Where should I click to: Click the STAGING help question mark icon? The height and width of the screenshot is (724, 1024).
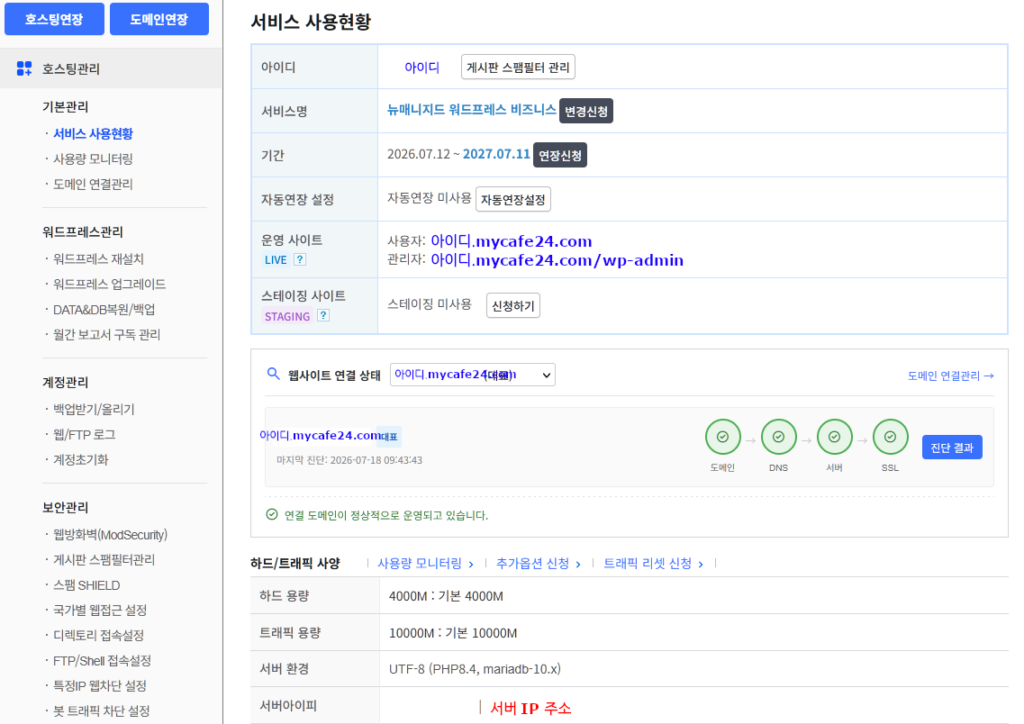(x=323, y=315)
